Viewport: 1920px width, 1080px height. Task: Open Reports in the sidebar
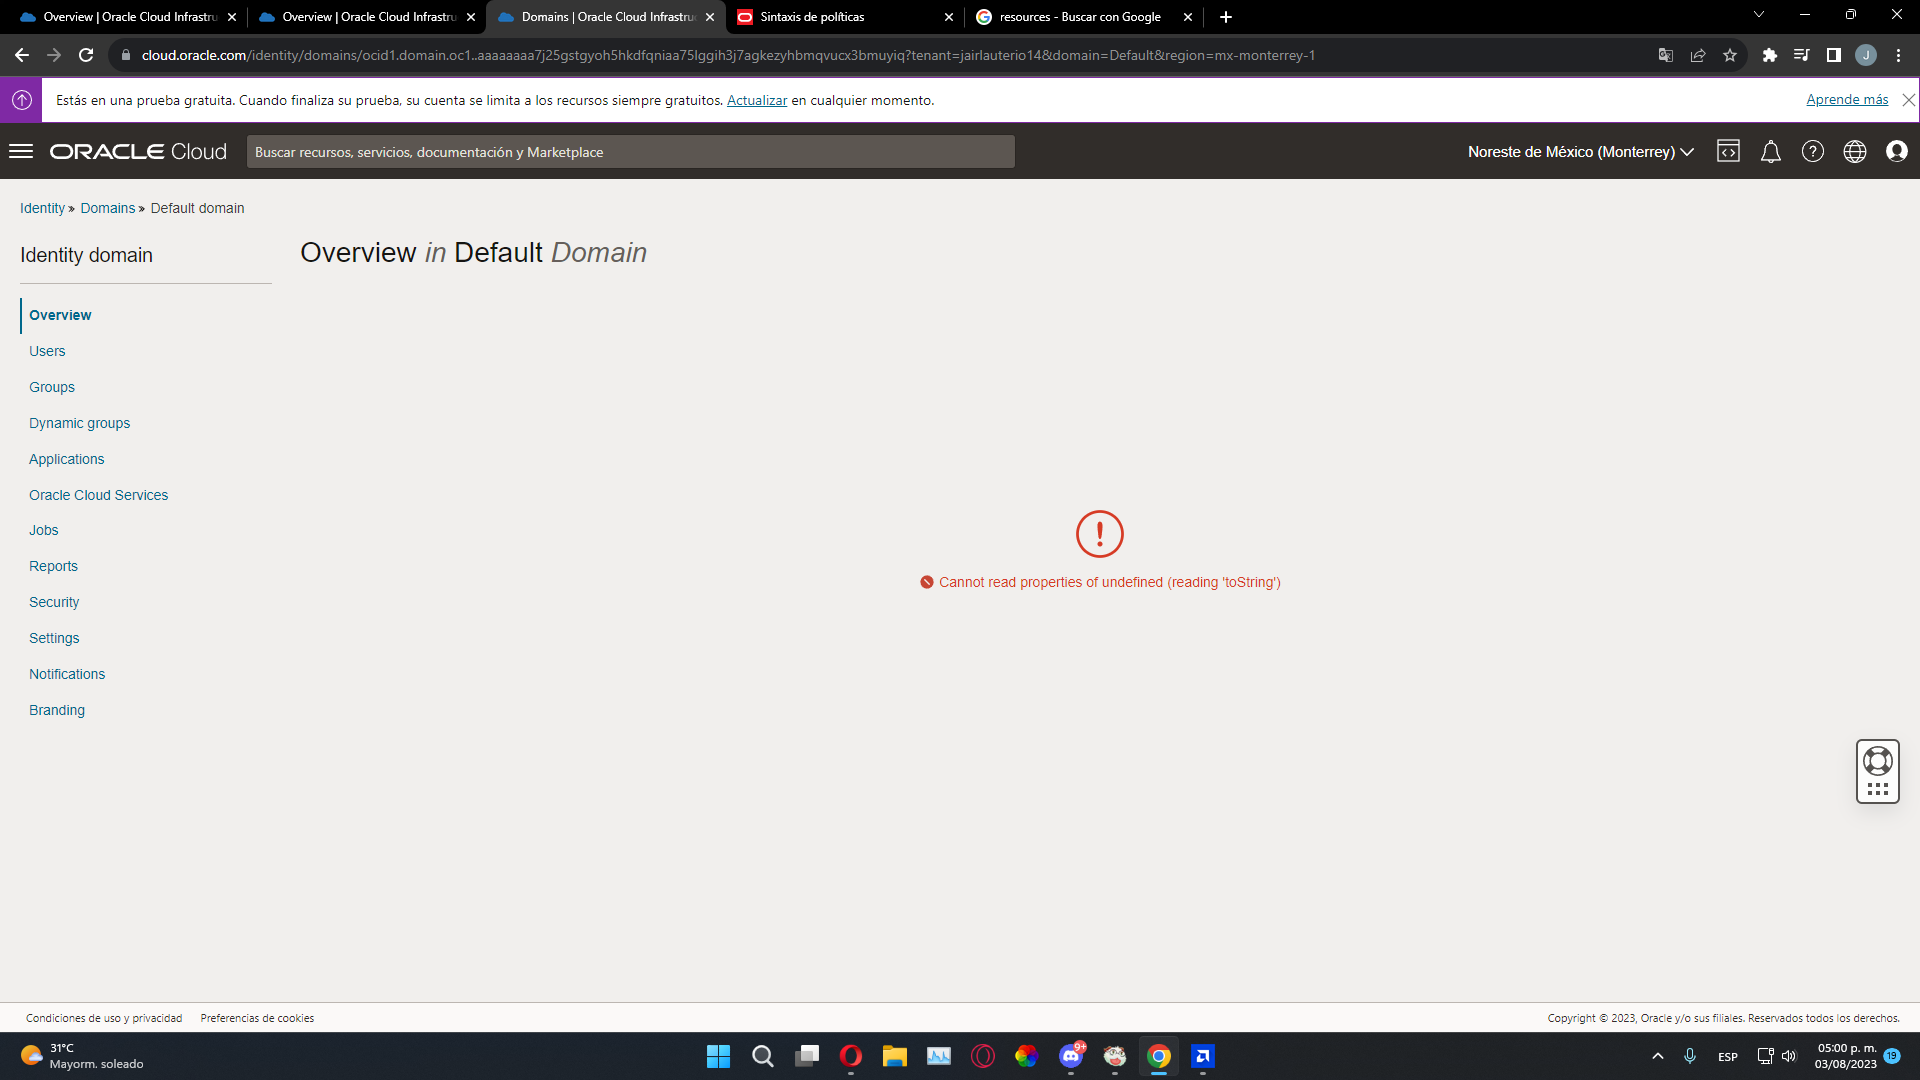coord(53,566)
